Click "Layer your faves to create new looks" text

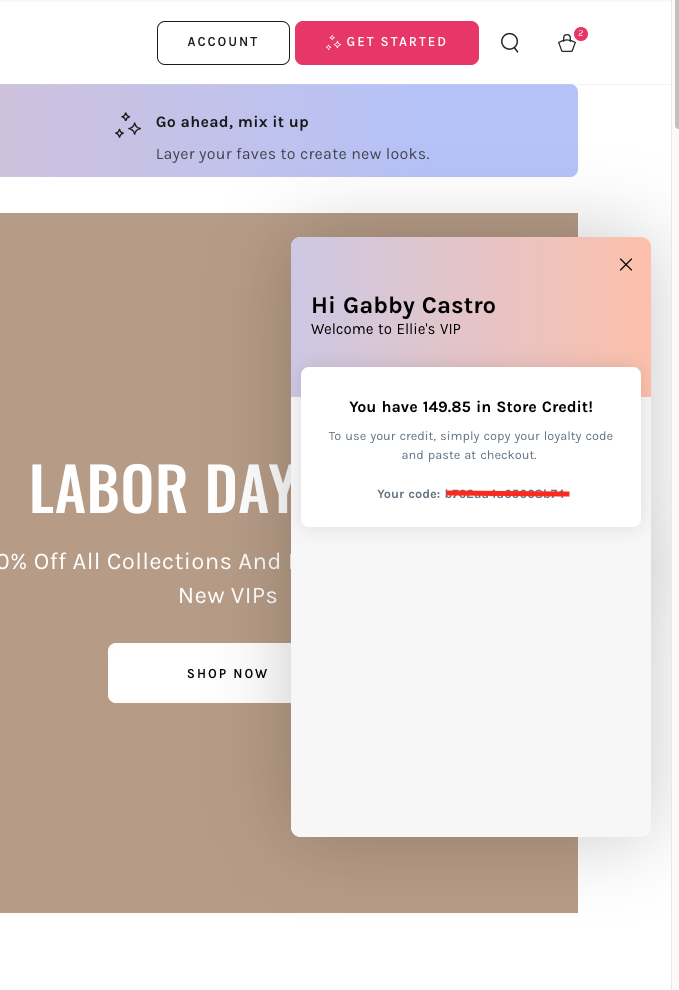[x=292, y=154]
